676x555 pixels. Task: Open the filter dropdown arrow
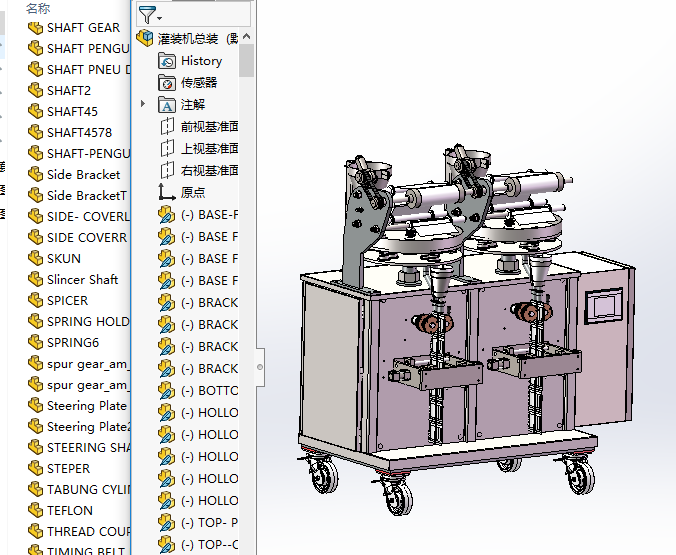tap(160, 18)
